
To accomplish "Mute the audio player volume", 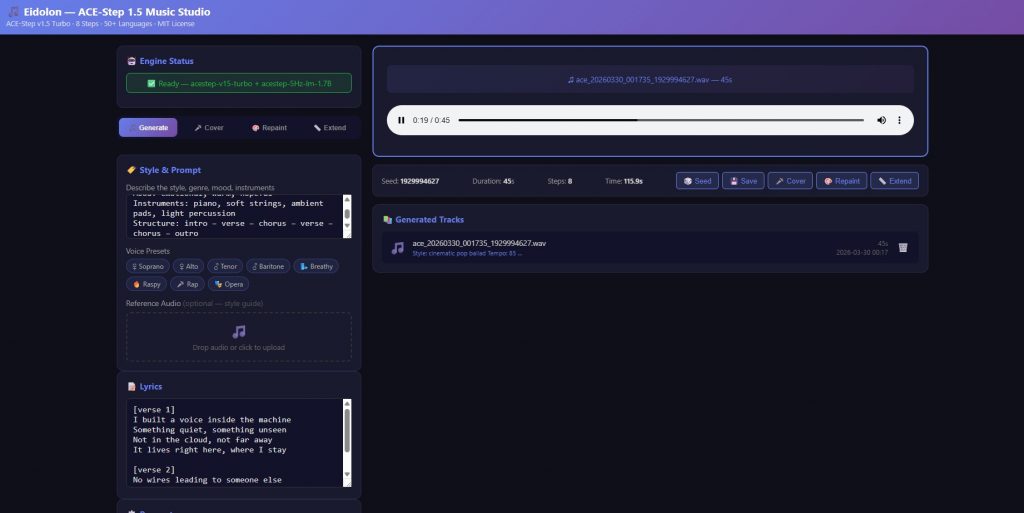I will [x=882, y=120].
